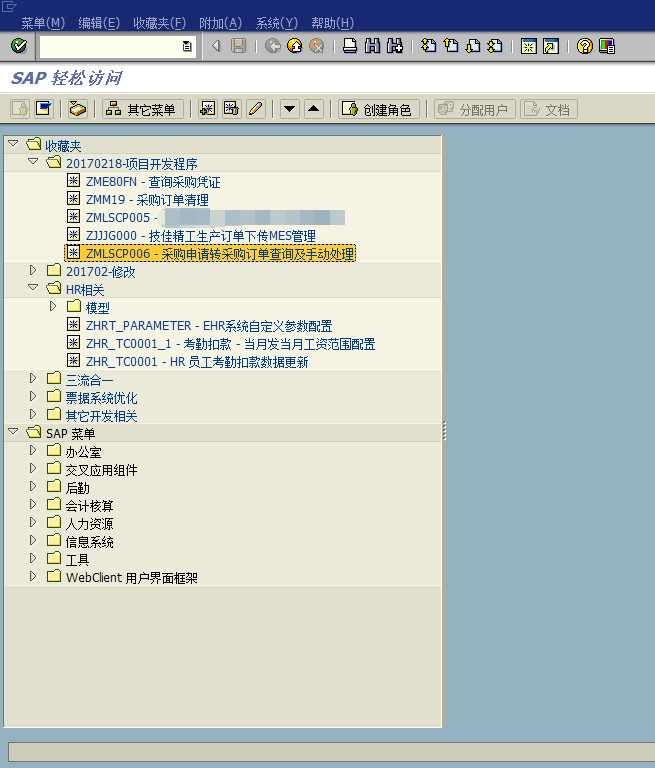
Task: Select ZHR_TC0001 HR 员工考勤扣款数据更新 entry
Action: [197, 362]
